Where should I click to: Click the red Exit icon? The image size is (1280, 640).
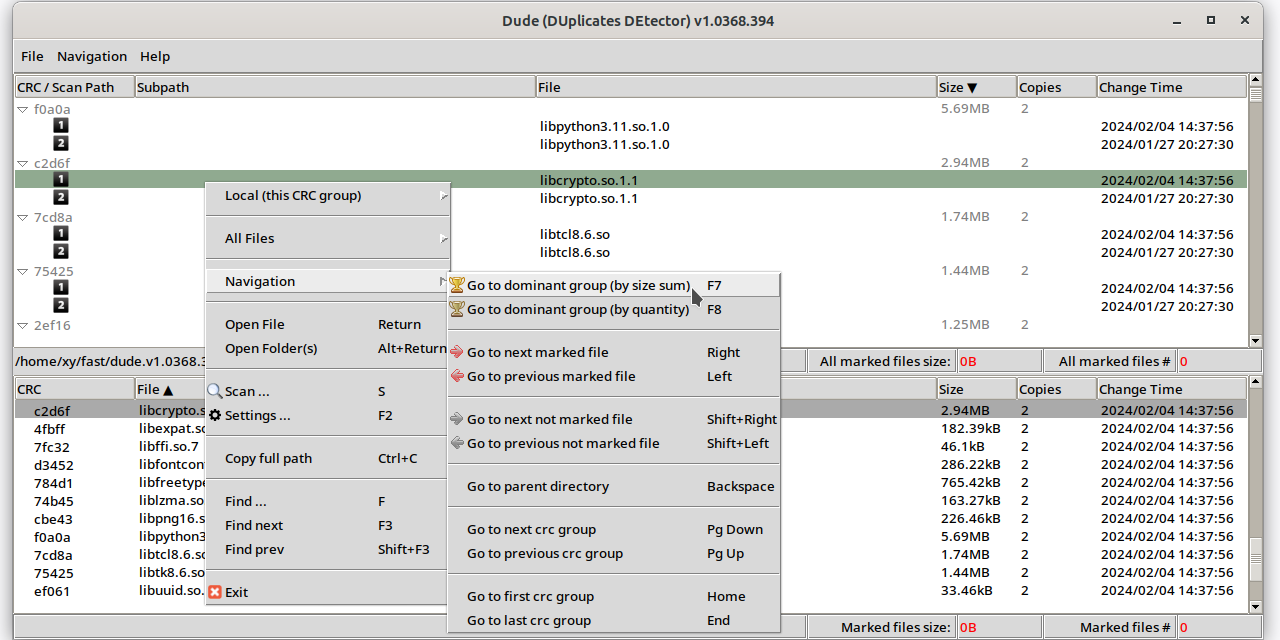(x=214, y=593)
